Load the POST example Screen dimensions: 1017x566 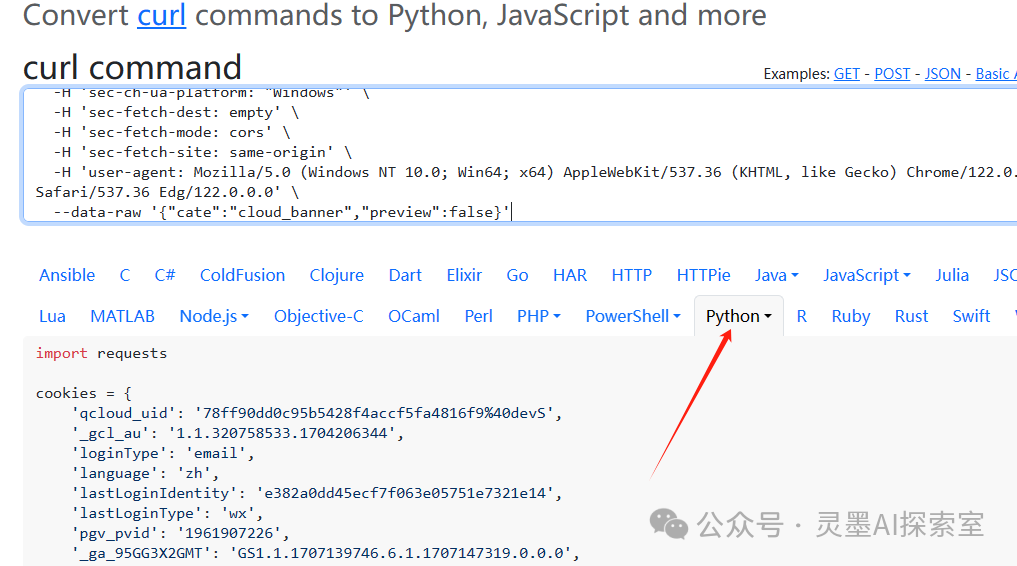[892, 74]
